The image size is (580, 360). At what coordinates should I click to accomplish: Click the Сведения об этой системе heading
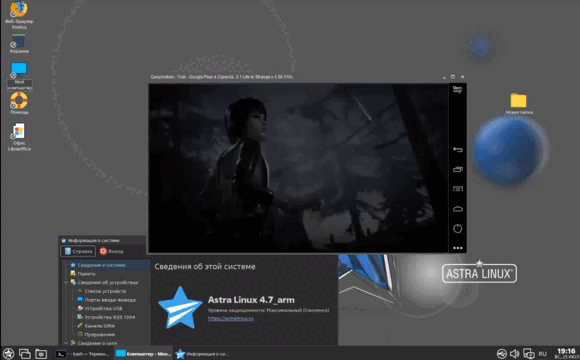[x=205, y=266]
